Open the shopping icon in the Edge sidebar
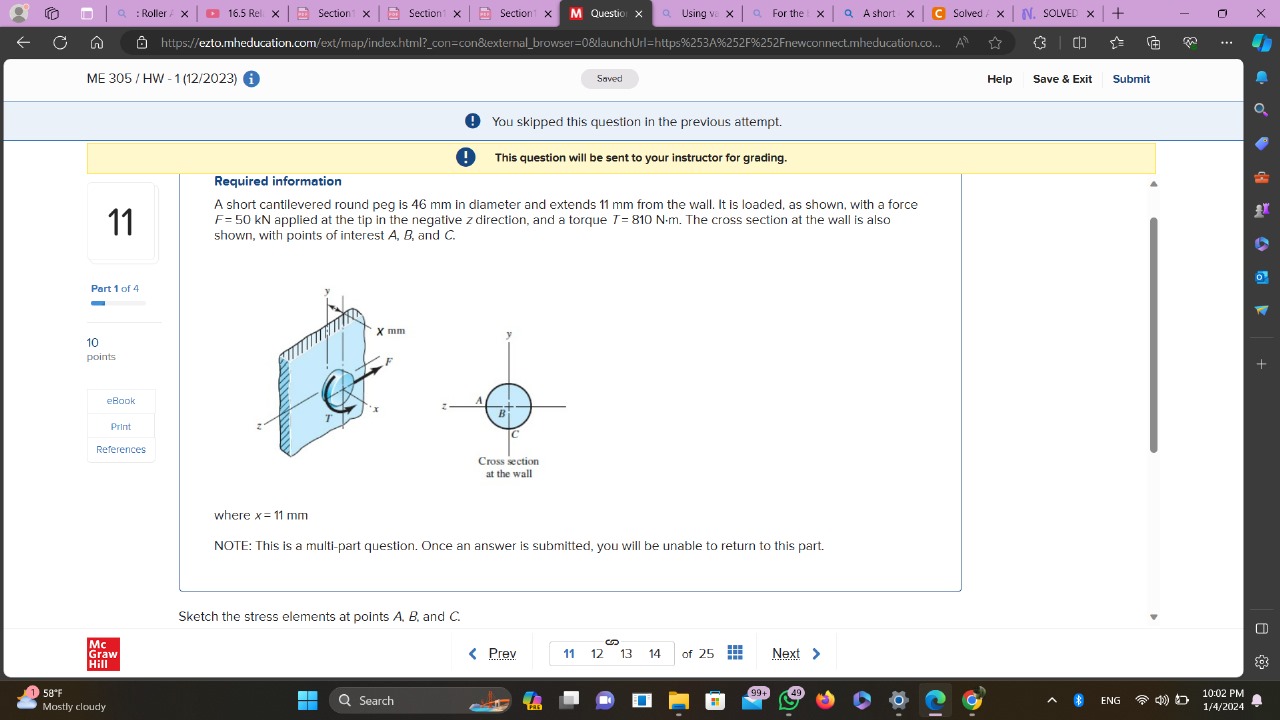Image resolution: width=1280 pixels, height=720 pixels. point(1261,143)
